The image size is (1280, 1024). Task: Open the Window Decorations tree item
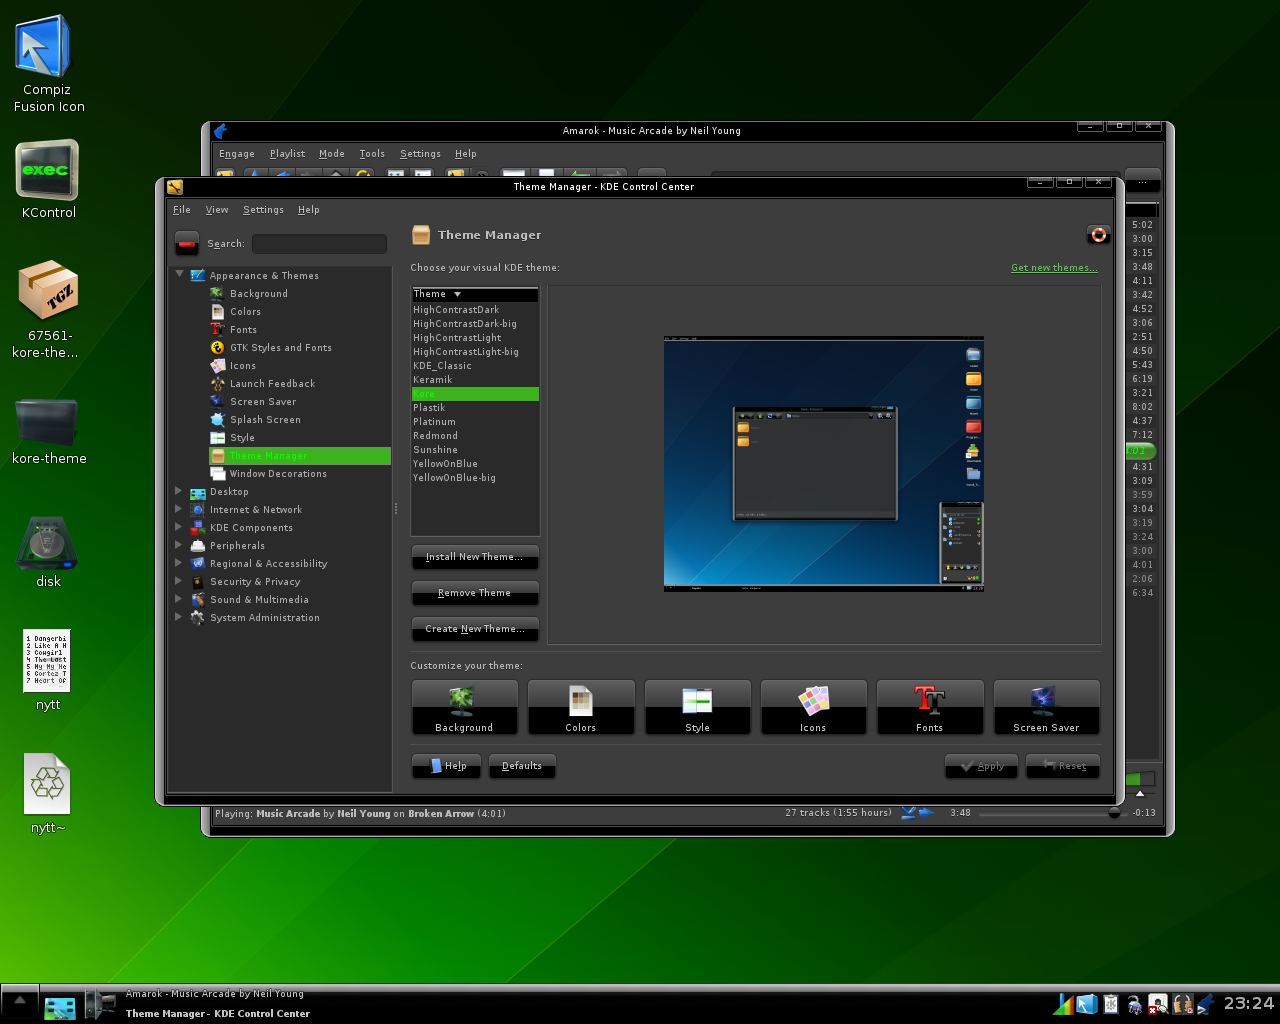click(x=278, y=474)
